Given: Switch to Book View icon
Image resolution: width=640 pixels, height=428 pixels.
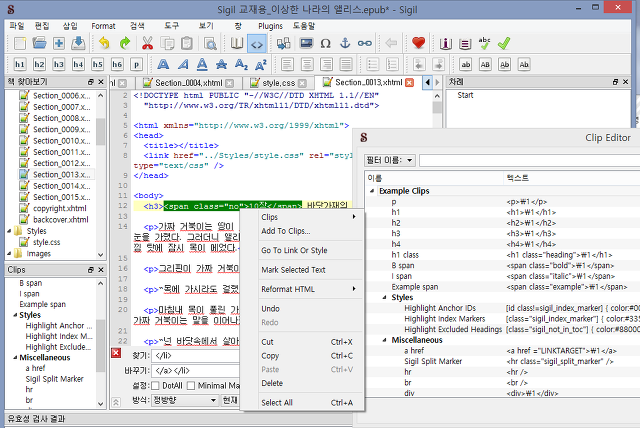Looking at the screenshot, I should click(237, 43).
